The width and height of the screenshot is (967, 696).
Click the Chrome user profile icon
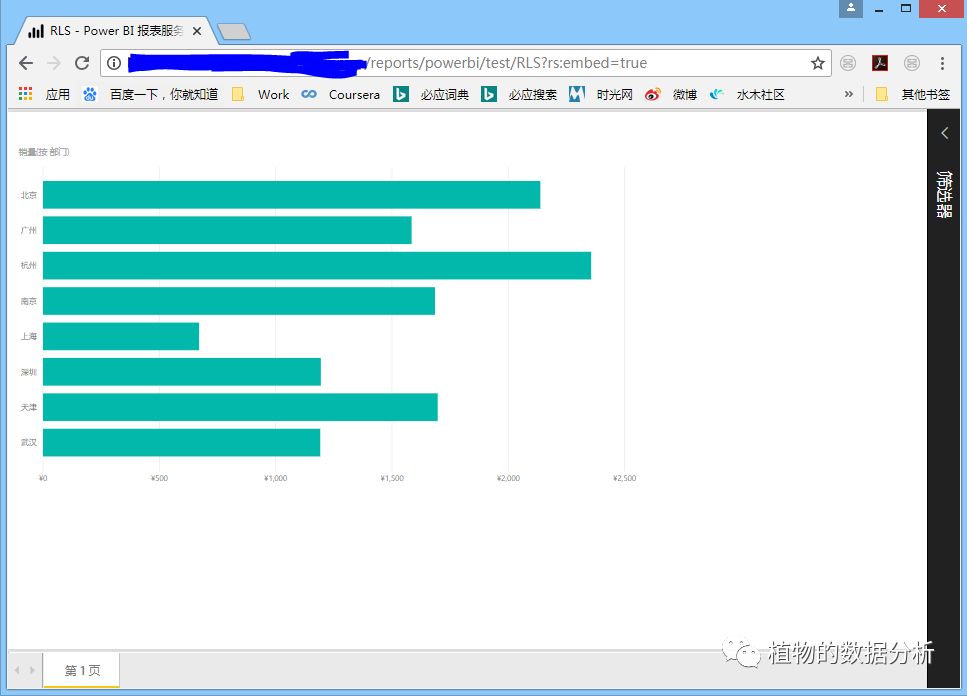[x=851, y=9]
